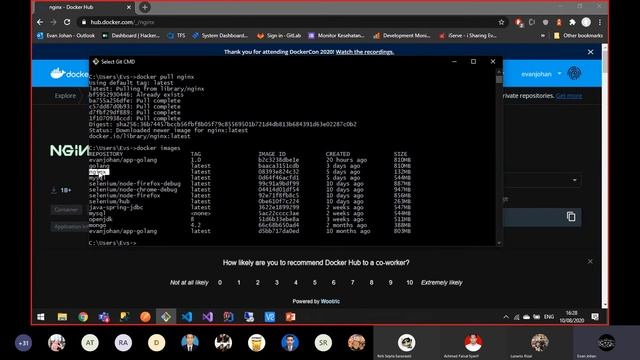640x360 pixels.
Task: Open PowerPoint from taskbar
Action: 290,317
